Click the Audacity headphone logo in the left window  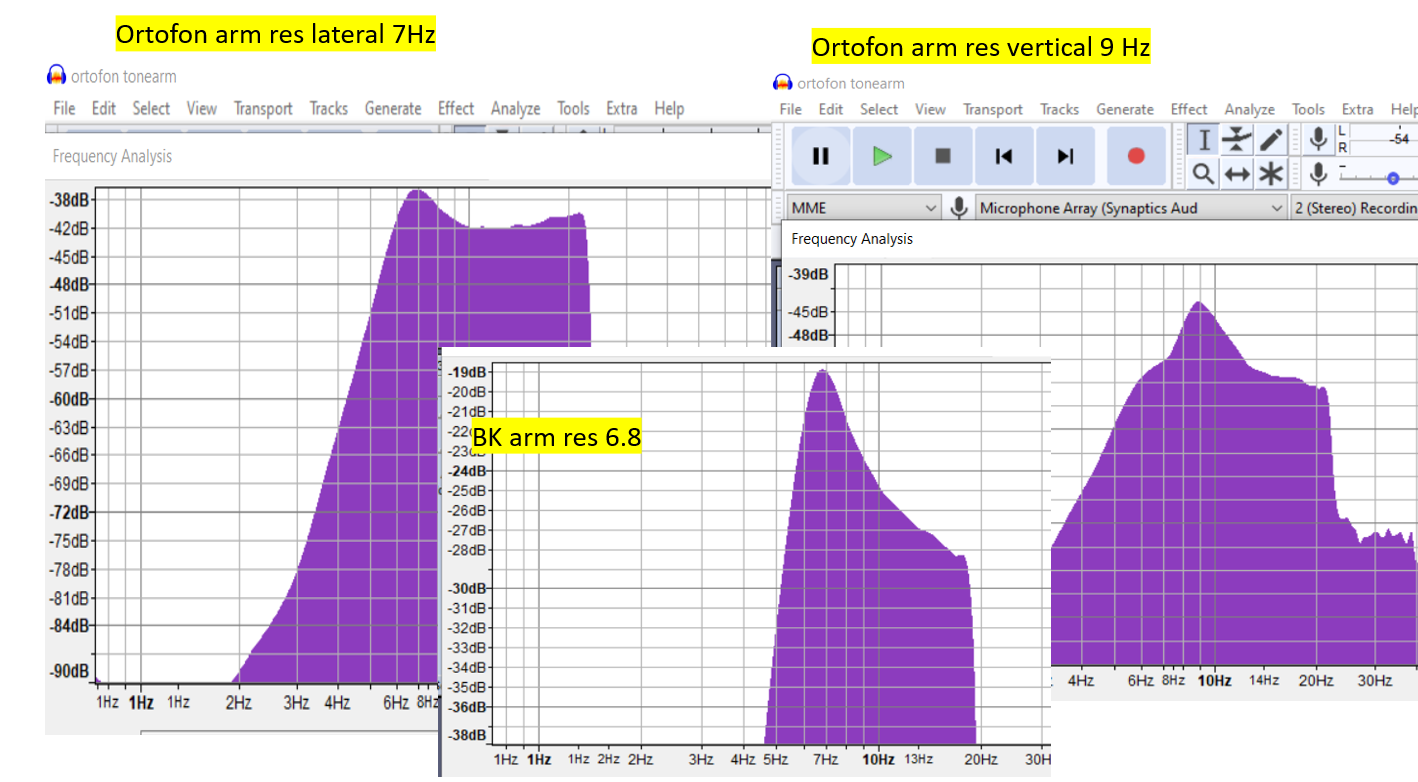tap(56, 76)
